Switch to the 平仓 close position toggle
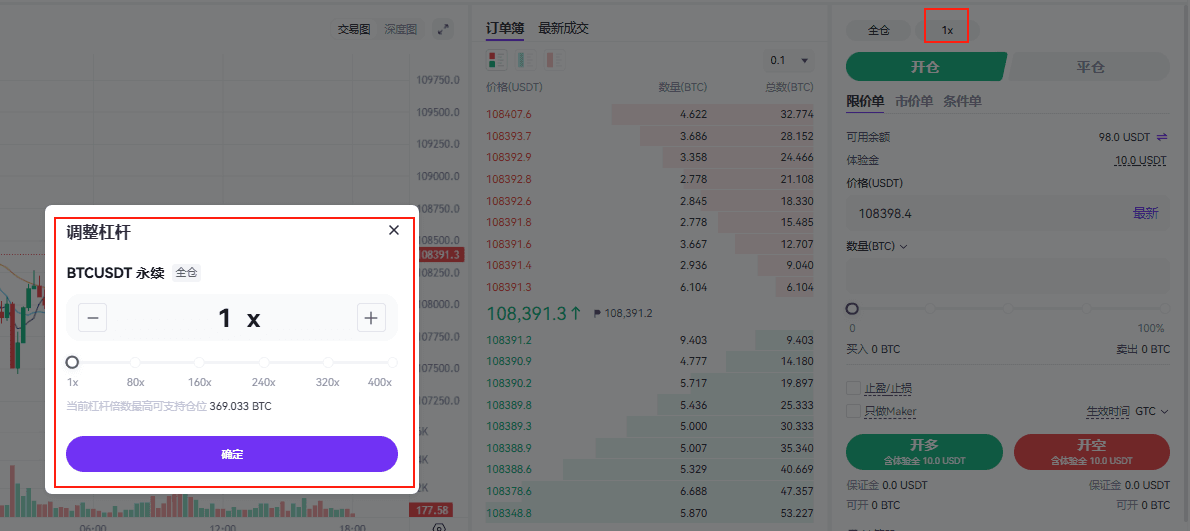The height and width of the screenshot is (531, 1190). (x=1089, y=67)
